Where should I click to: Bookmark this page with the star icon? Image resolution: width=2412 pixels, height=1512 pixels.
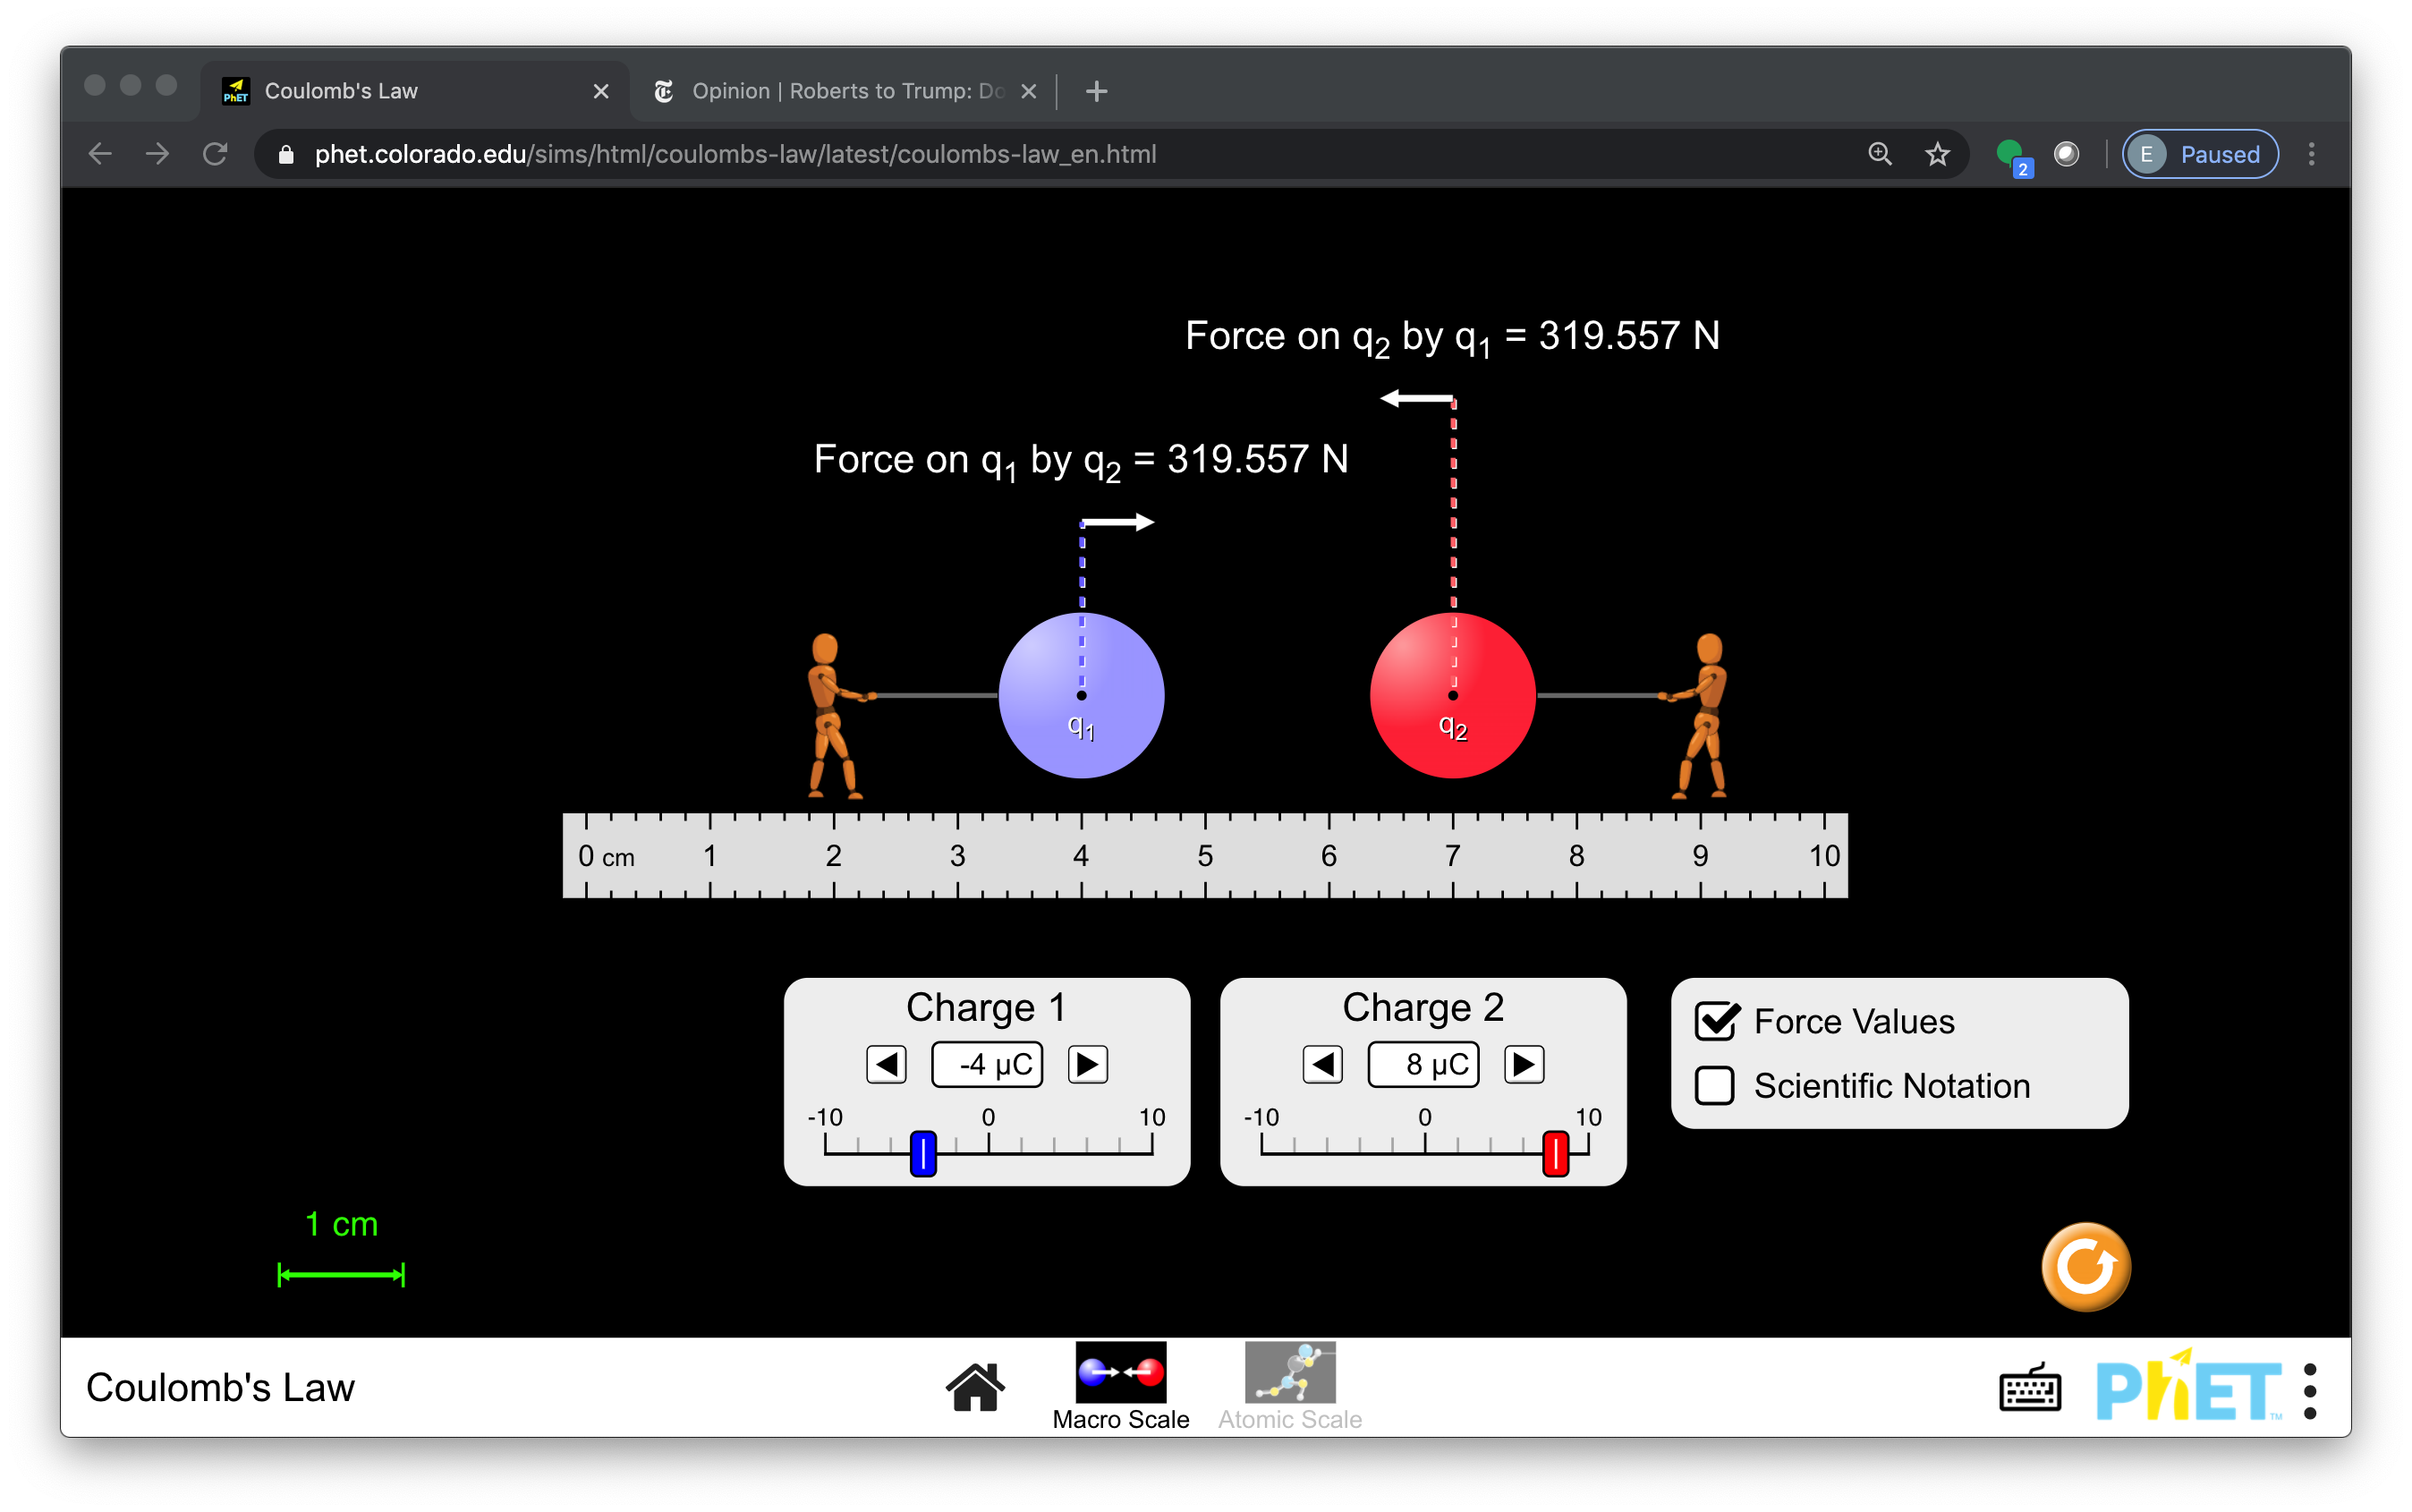(x=1937, y=154)
